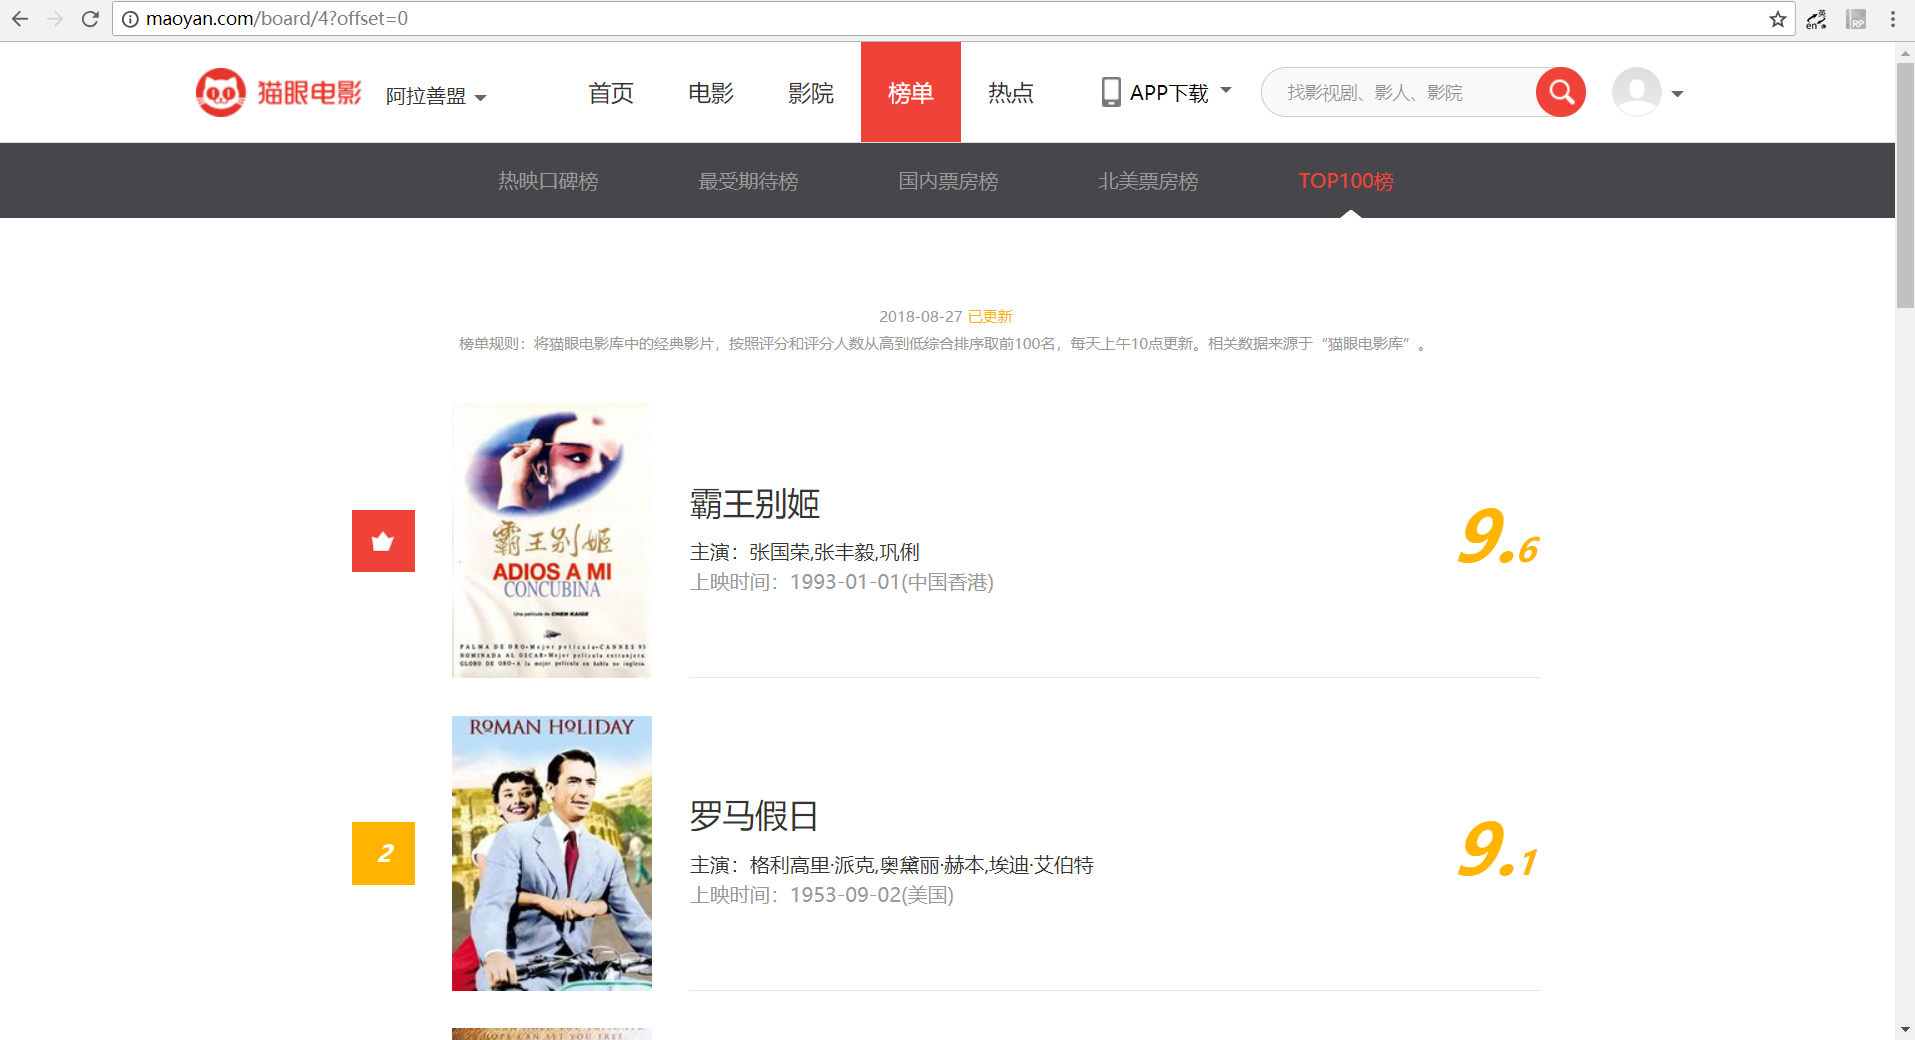Open the 霸王别姬 movie title link
The width and height of the screenshot is (1915, 1040).
(755, 504)
